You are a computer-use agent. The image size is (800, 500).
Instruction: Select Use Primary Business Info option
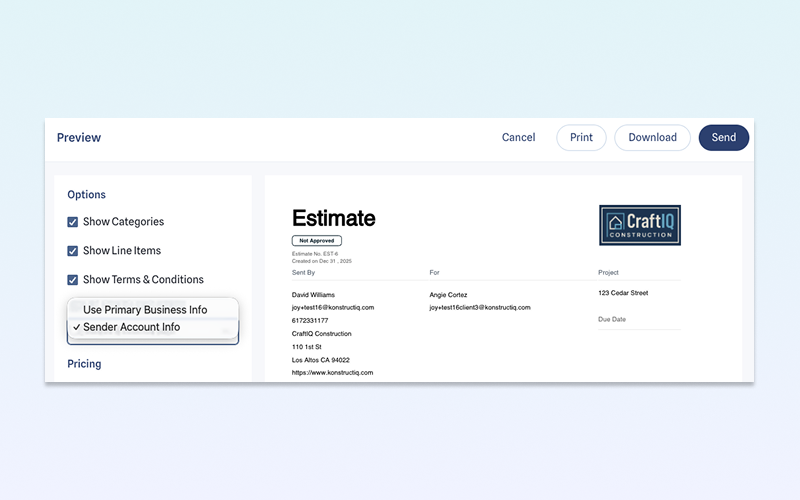coord(153,310)
